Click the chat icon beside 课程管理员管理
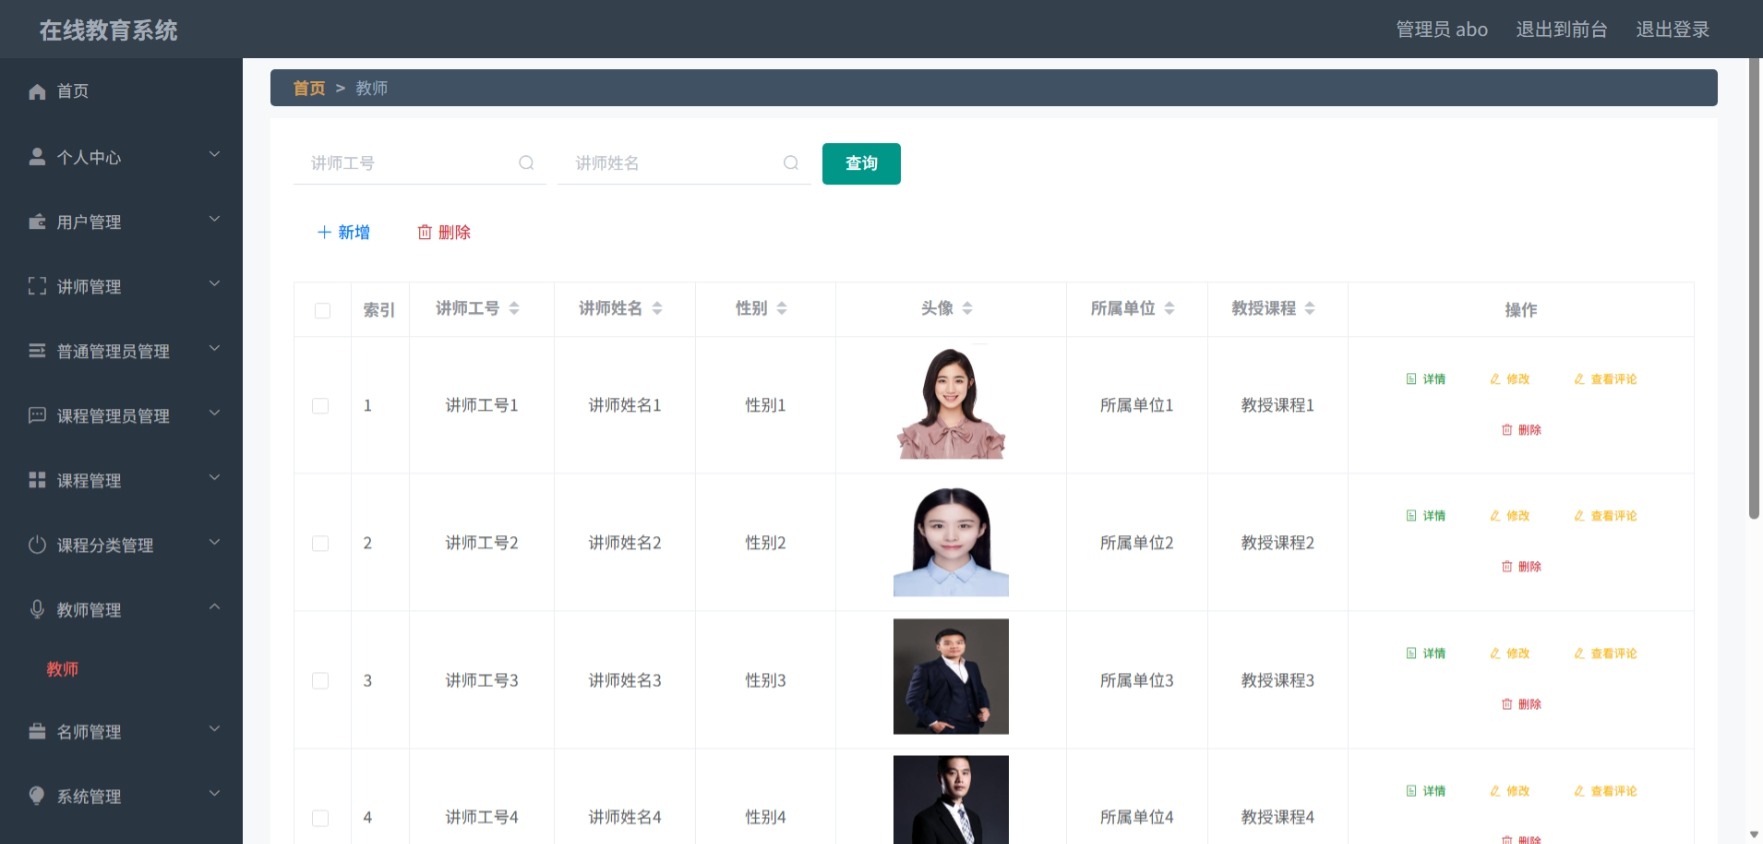 click(37, 415)
